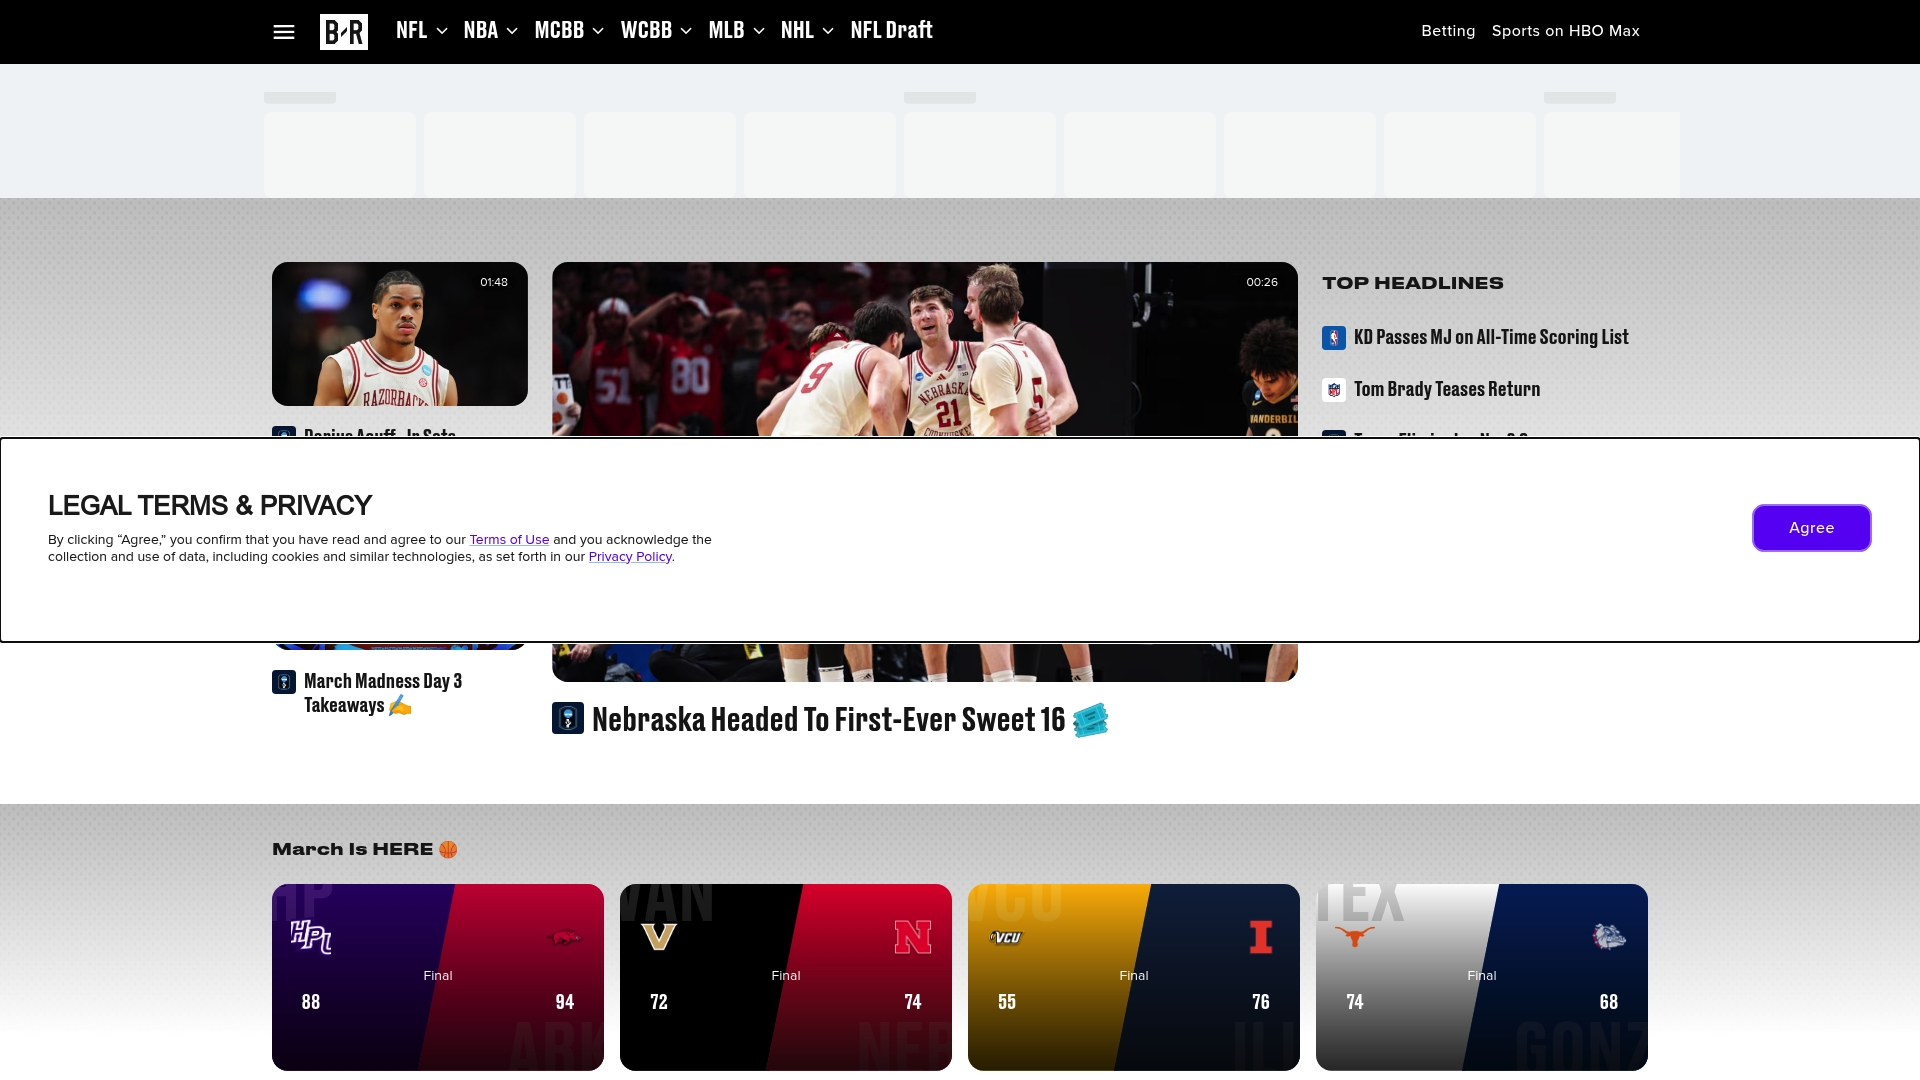Click NBA icon beside KD headline
This screenshot has width=1920, height=1080.
[1334, 338]
